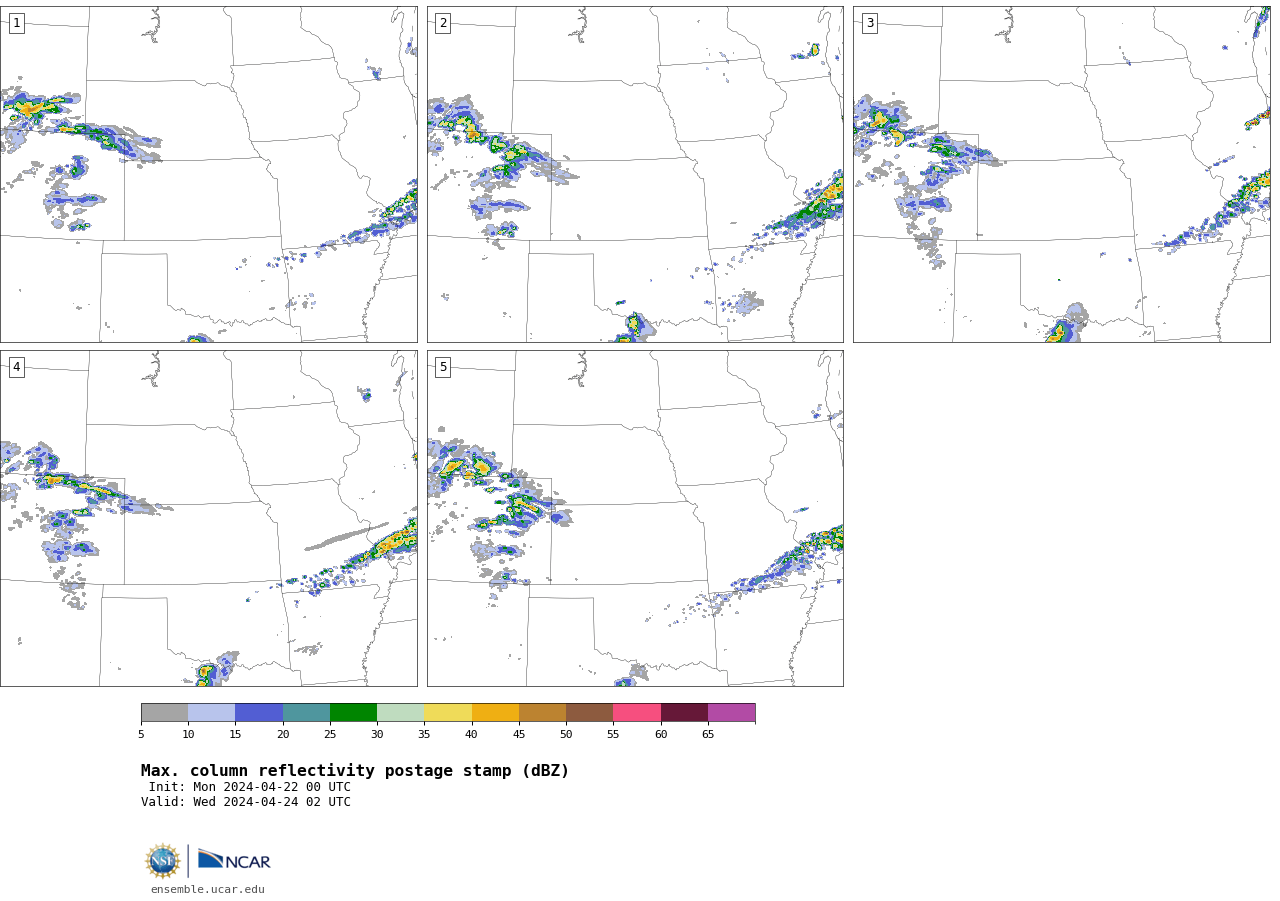Open ensemble member 2 reflectivity map
This screenshot has width=1280, height=901.
[635, 174]
